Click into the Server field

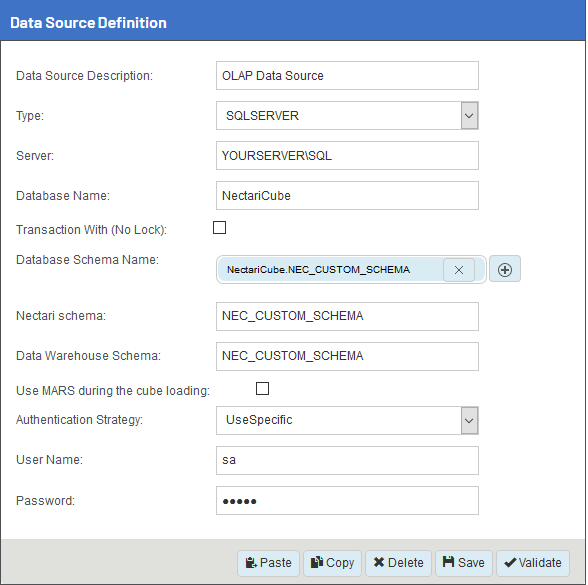(347, 156)
